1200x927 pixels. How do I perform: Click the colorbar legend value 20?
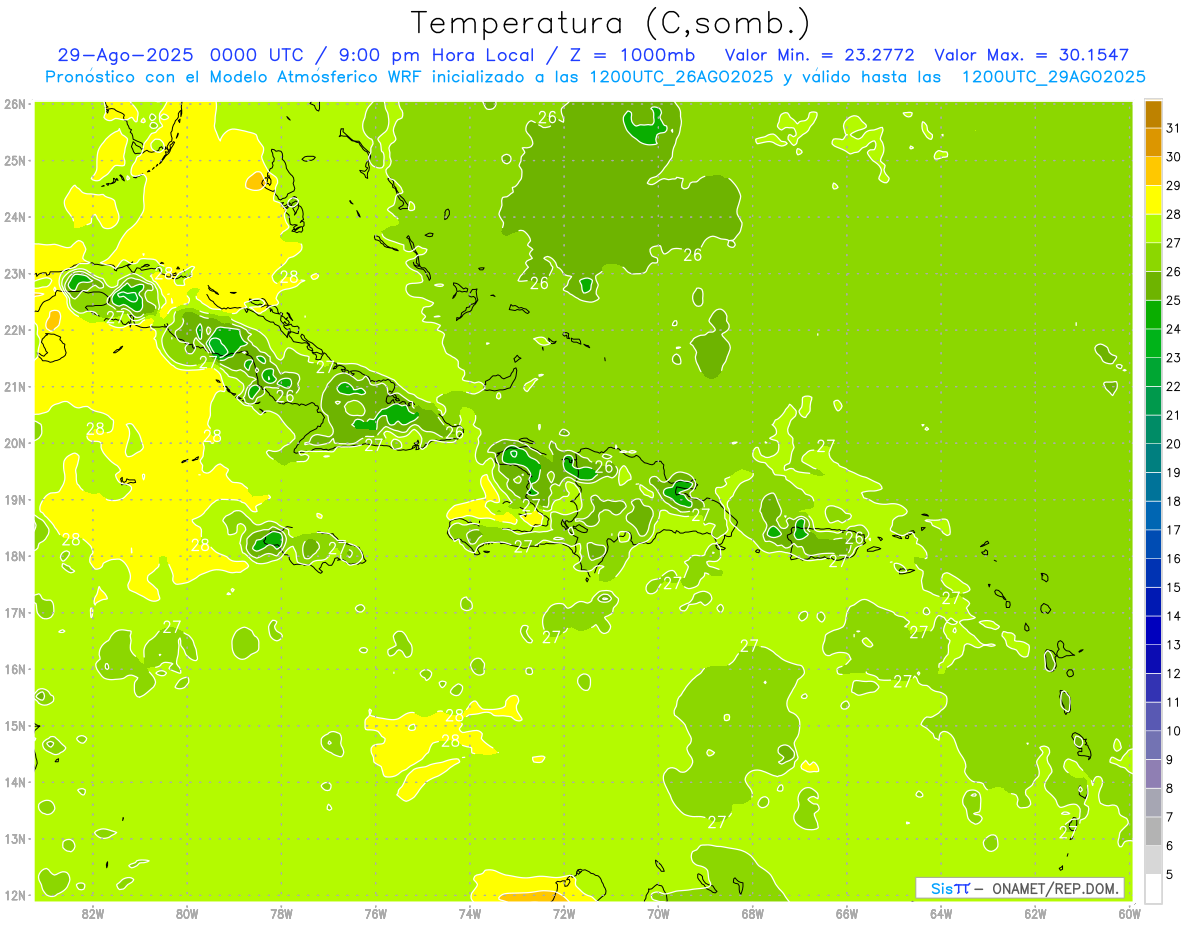pyautogui.click(x=1173, y=444)
